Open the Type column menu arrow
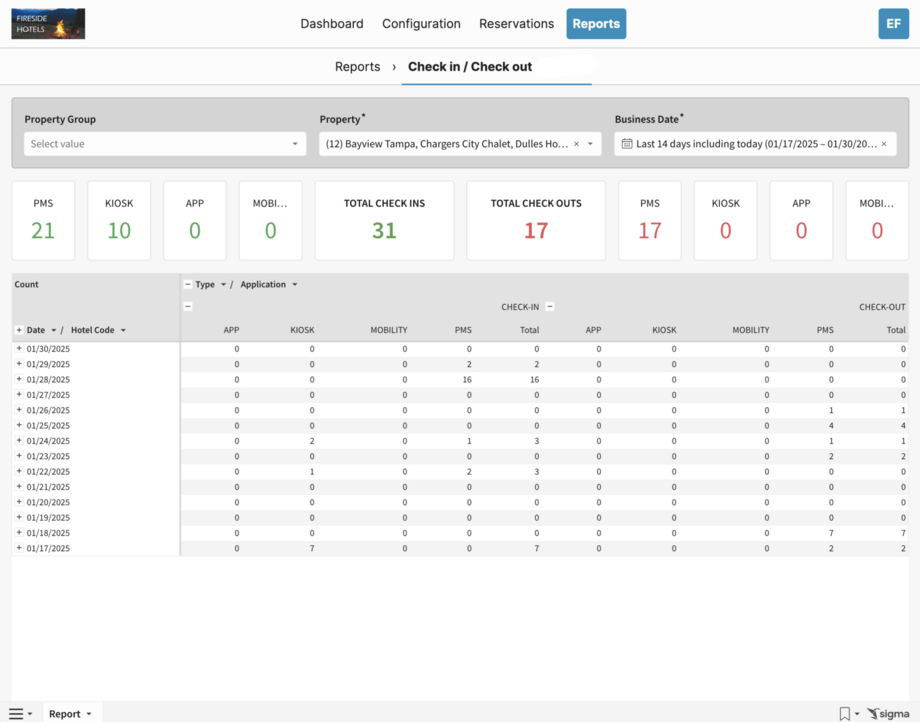Screen dimensions: 920x722 coord(223,284)
